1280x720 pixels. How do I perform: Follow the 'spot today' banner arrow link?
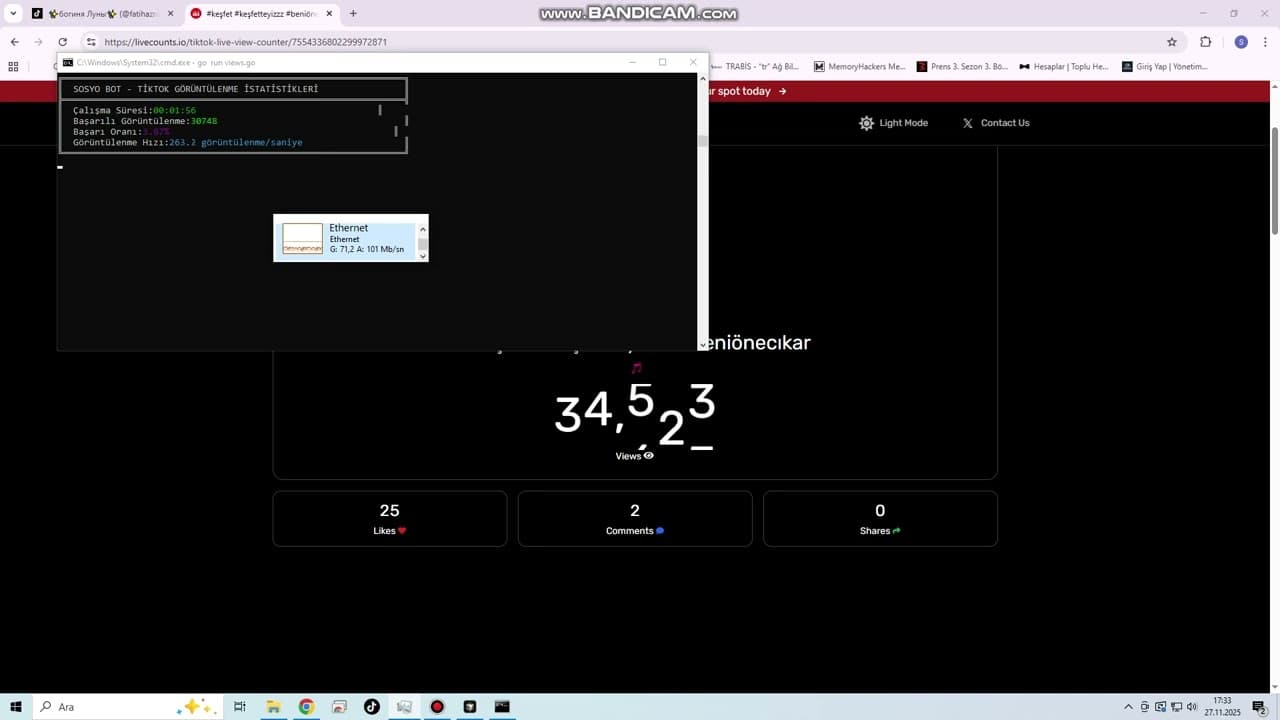point(782,91)
